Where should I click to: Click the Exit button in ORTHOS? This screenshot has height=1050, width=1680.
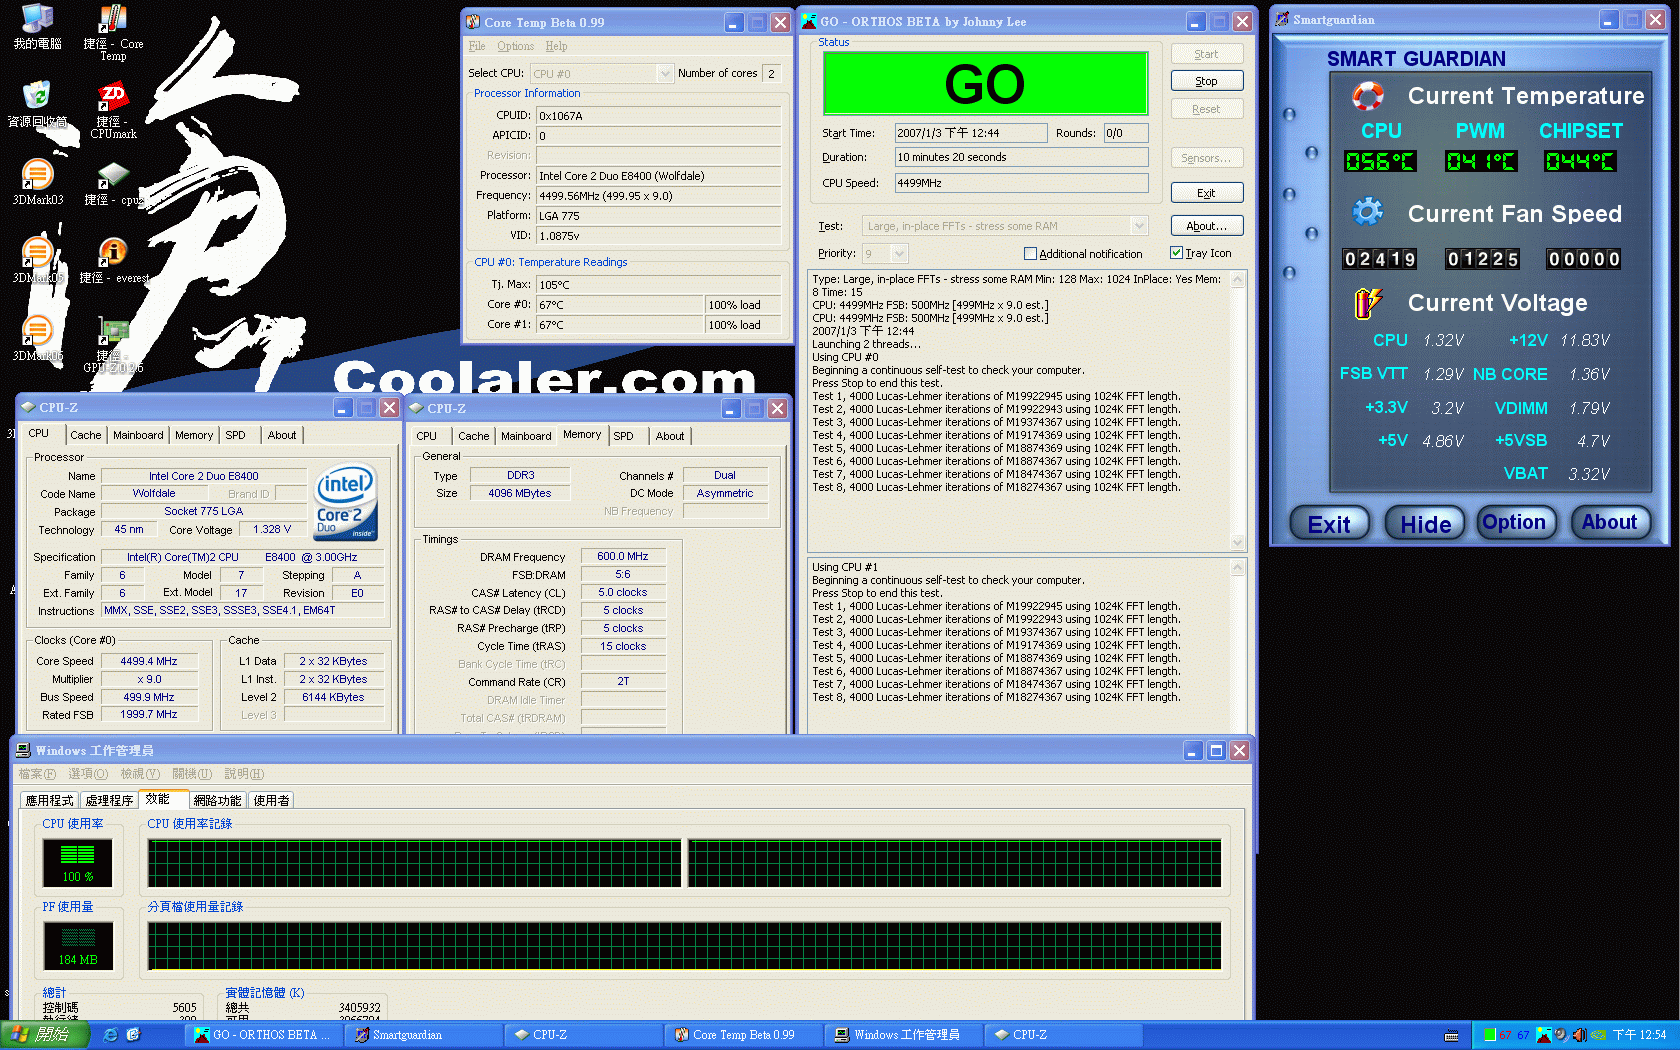(x=1207, y=193)
